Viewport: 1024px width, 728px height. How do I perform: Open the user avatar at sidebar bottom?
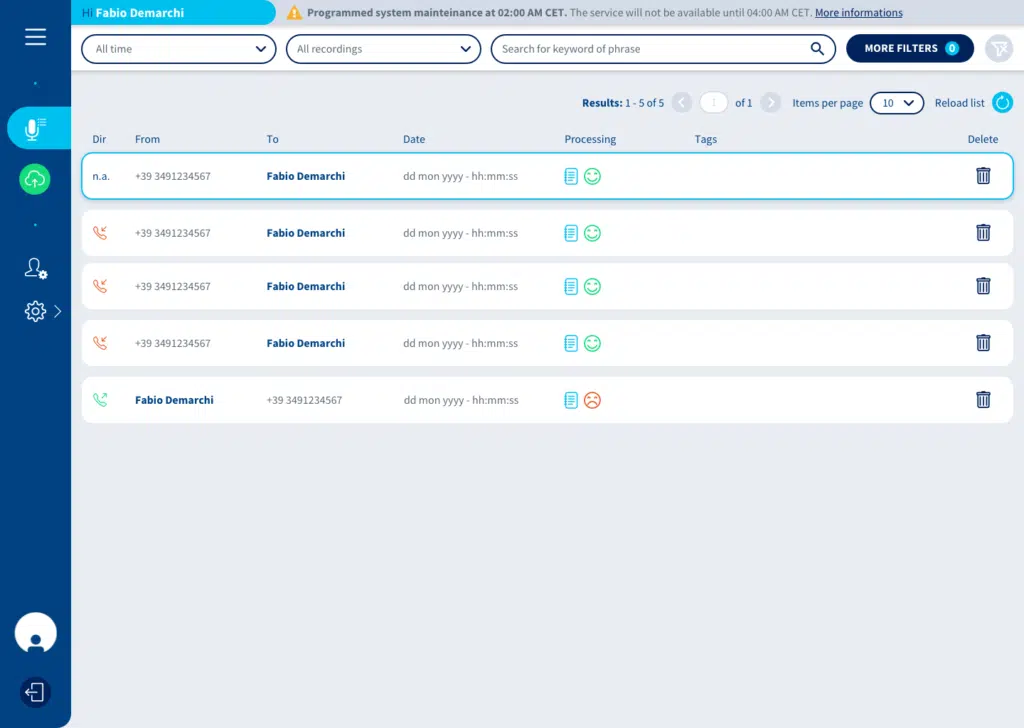point(36,633)
